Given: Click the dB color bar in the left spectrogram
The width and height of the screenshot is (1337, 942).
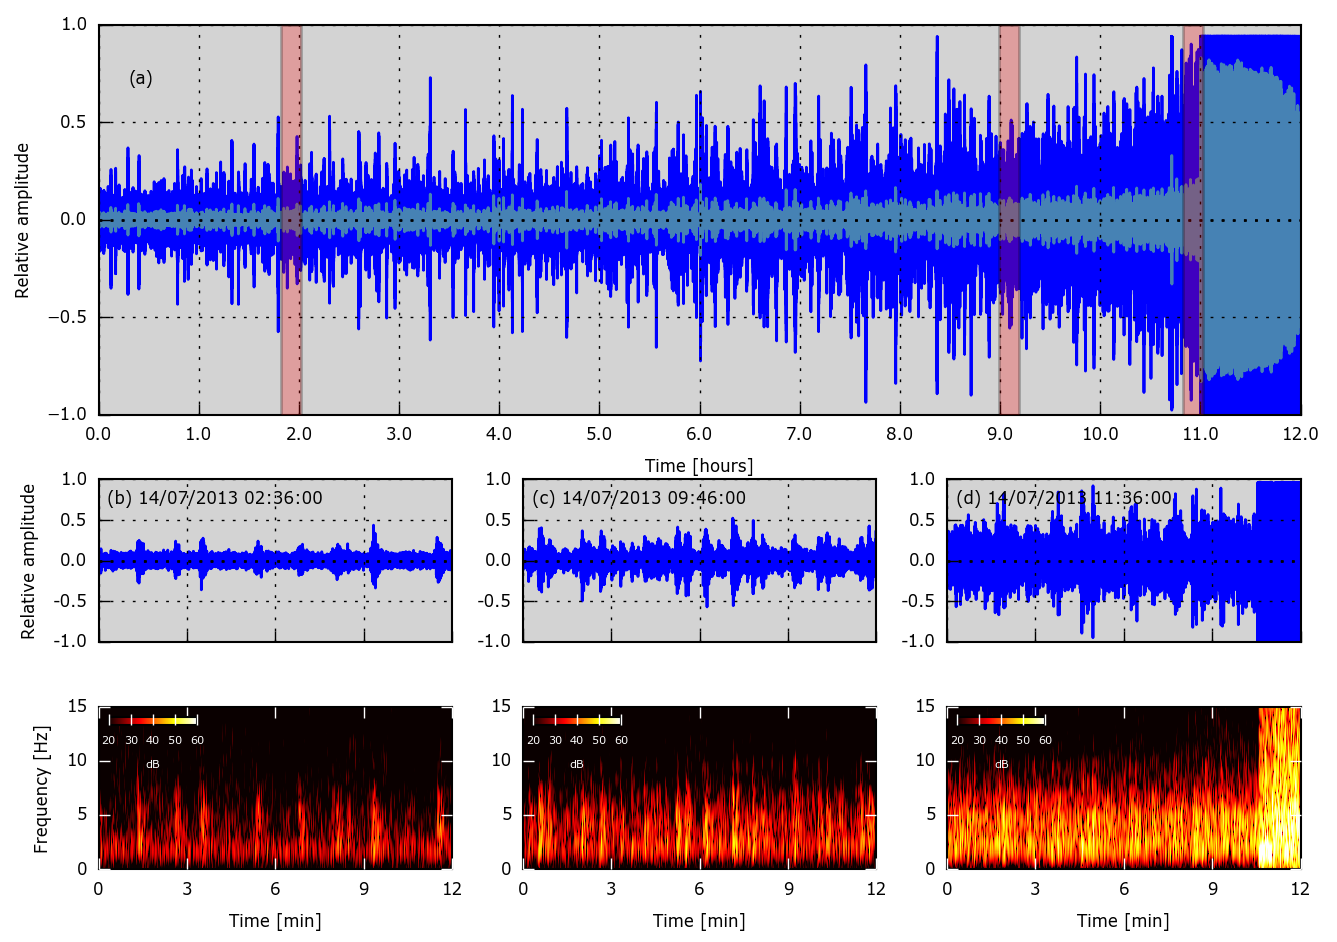Looking at the screenshot, I should [x=153, y=720].
